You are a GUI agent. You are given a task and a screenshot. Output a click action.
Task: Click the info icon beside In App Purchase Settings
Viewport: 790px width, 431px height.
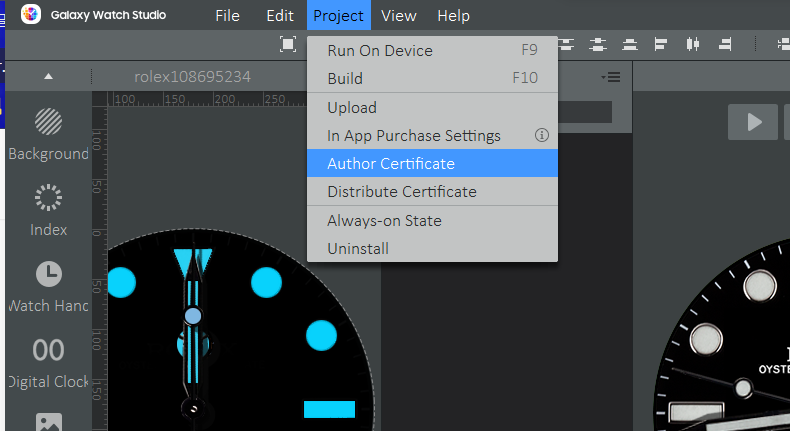point(542,135)
